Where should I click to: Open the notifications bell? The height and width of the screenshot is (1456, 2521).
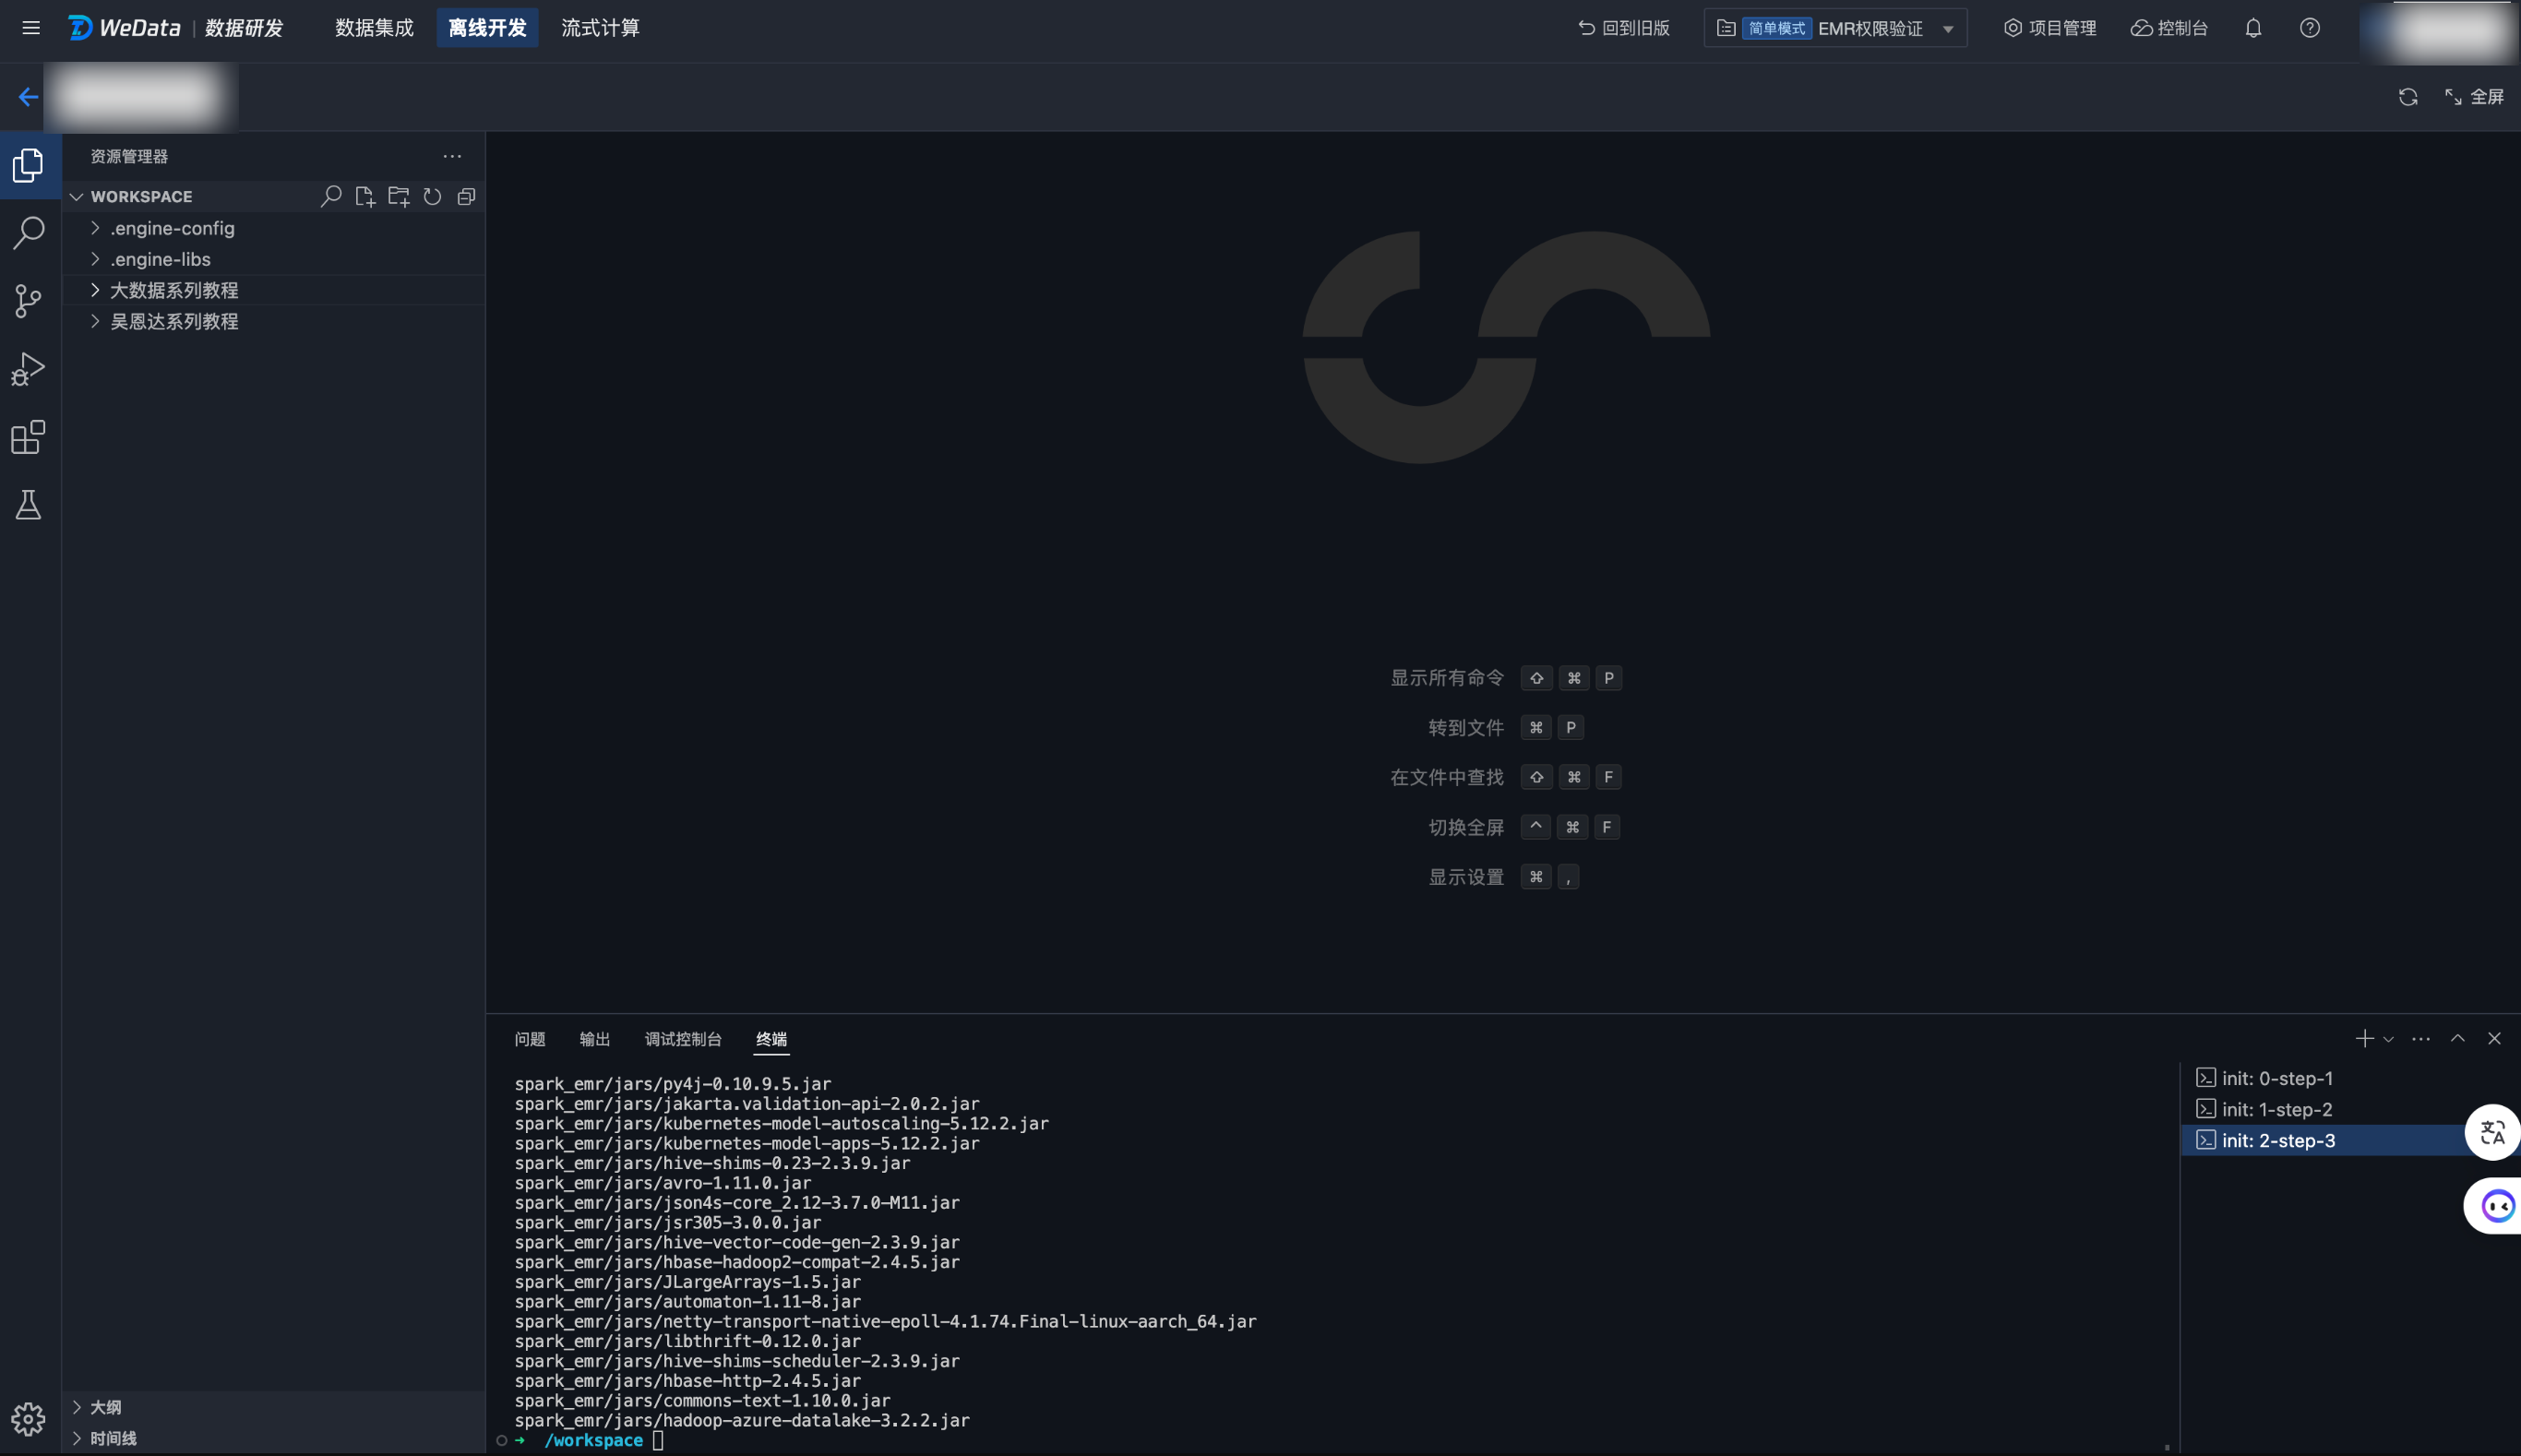(x=2253, y=28)
